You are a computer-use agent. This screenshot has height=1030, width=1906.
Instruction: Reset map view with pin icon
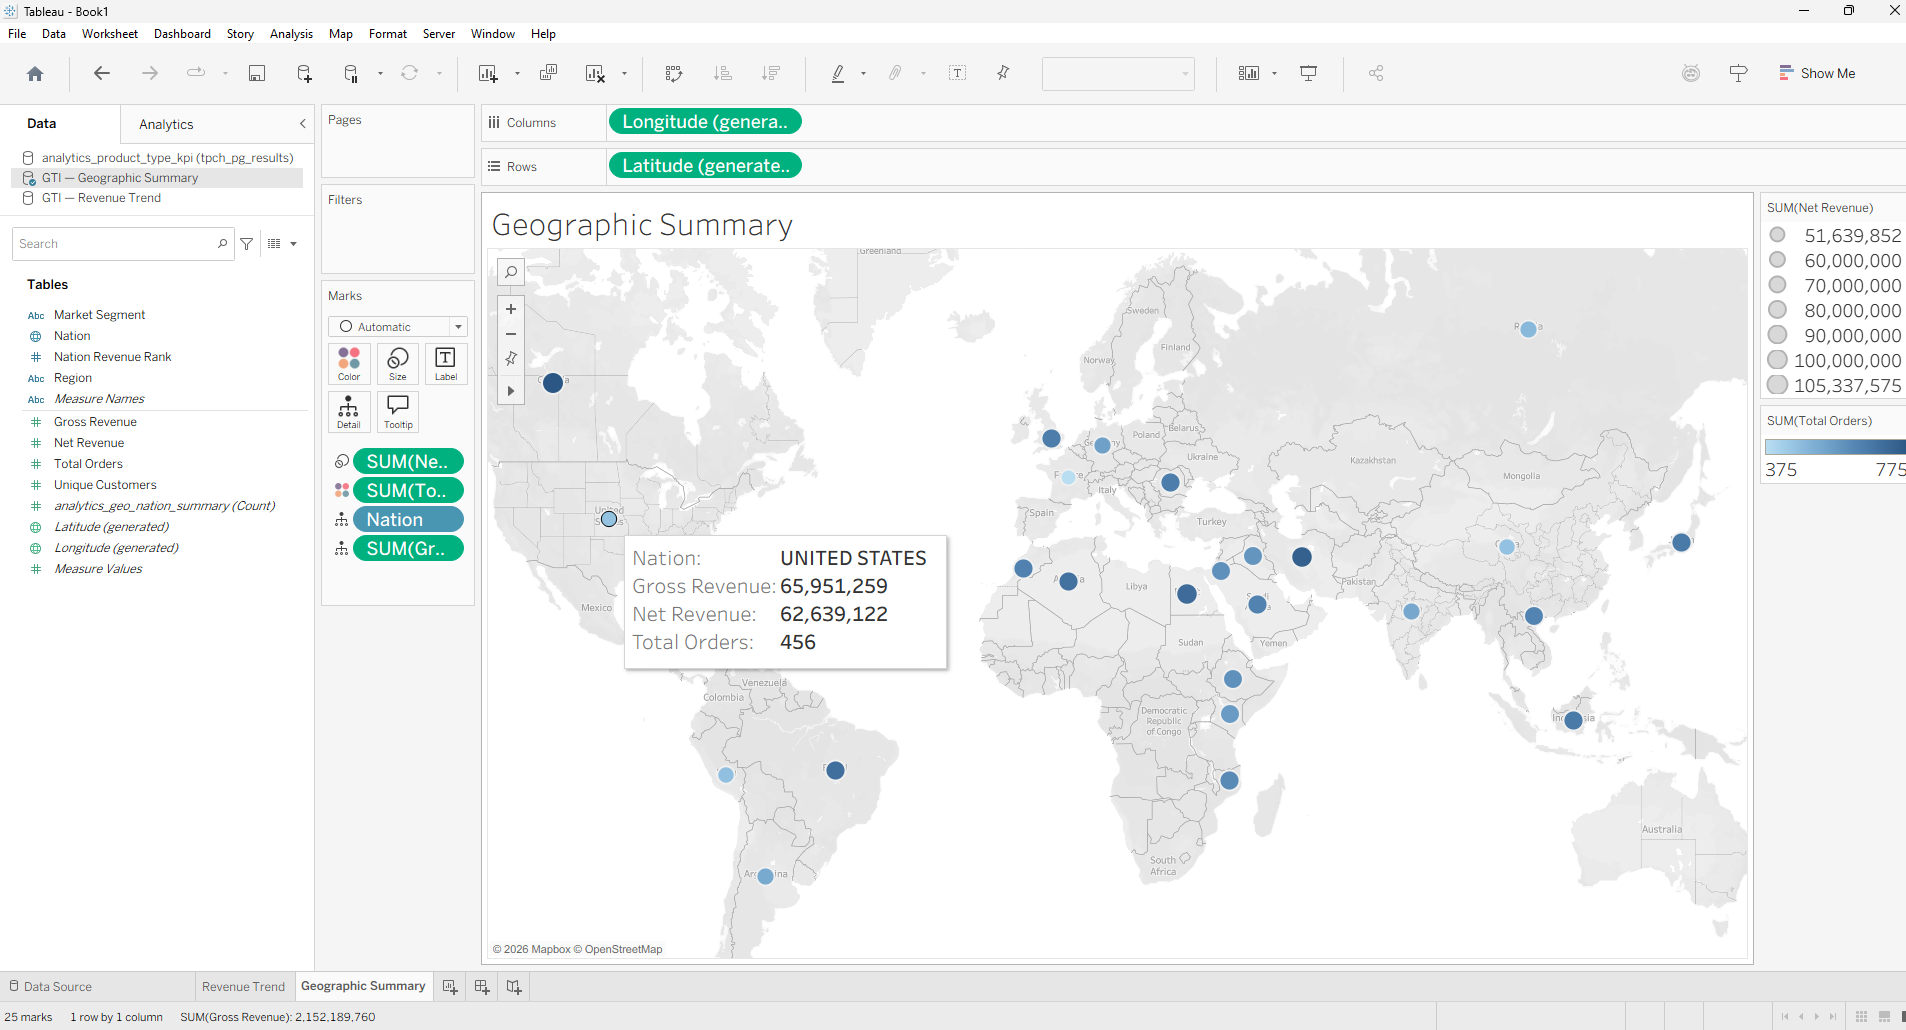(x=511, y=358)
